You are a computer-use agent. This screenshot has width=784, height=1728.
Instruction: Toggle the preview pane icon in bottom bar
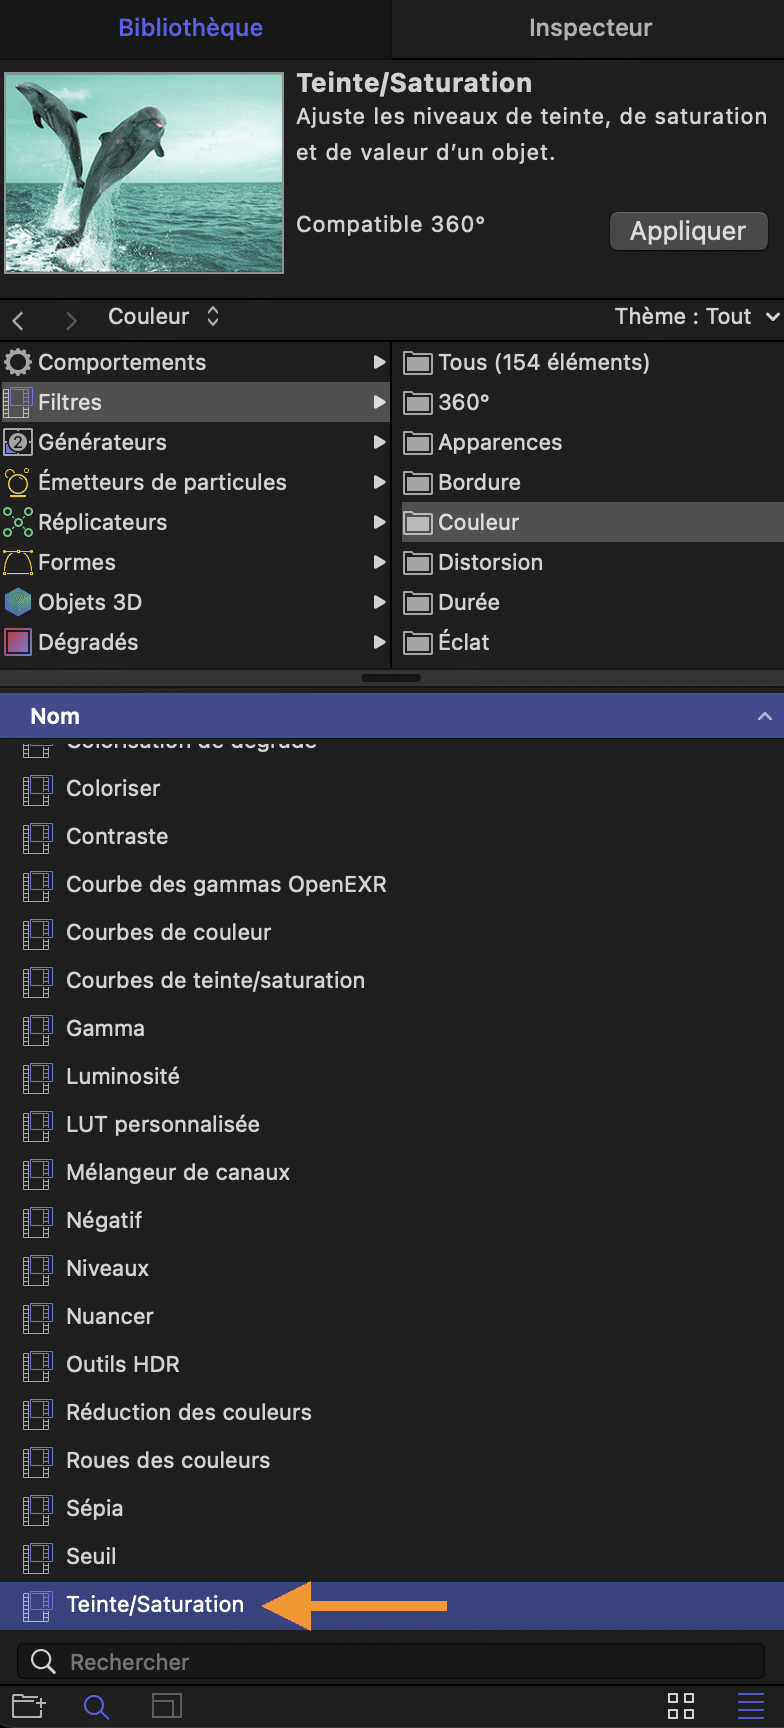click(x=167, y=1706)
